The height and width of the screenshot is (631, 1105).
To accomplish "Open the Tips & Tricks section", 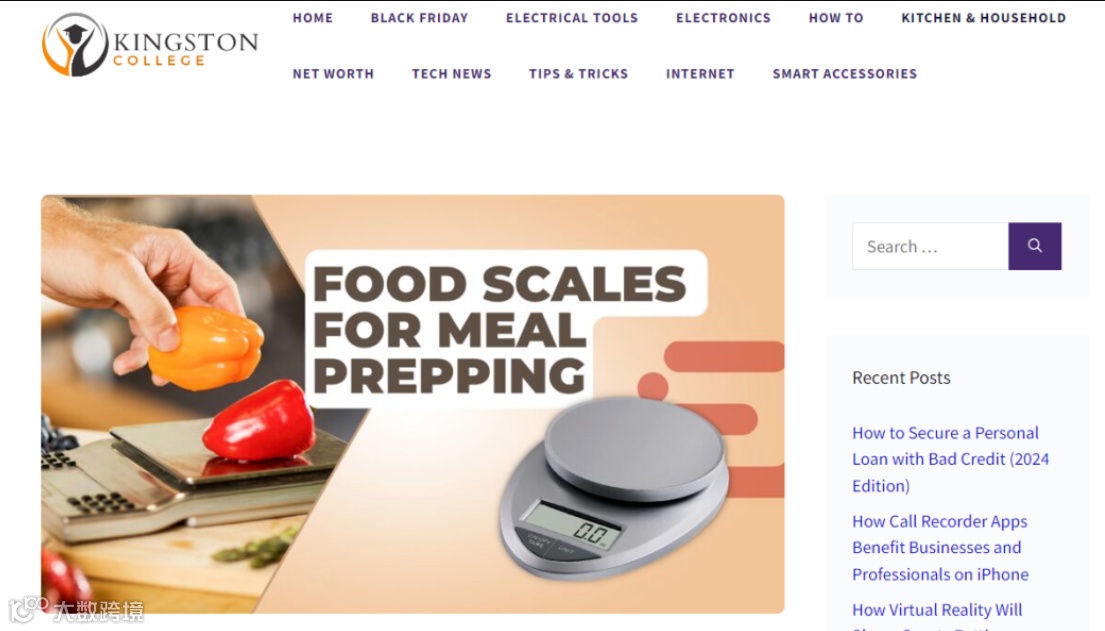I will (579, 73).
